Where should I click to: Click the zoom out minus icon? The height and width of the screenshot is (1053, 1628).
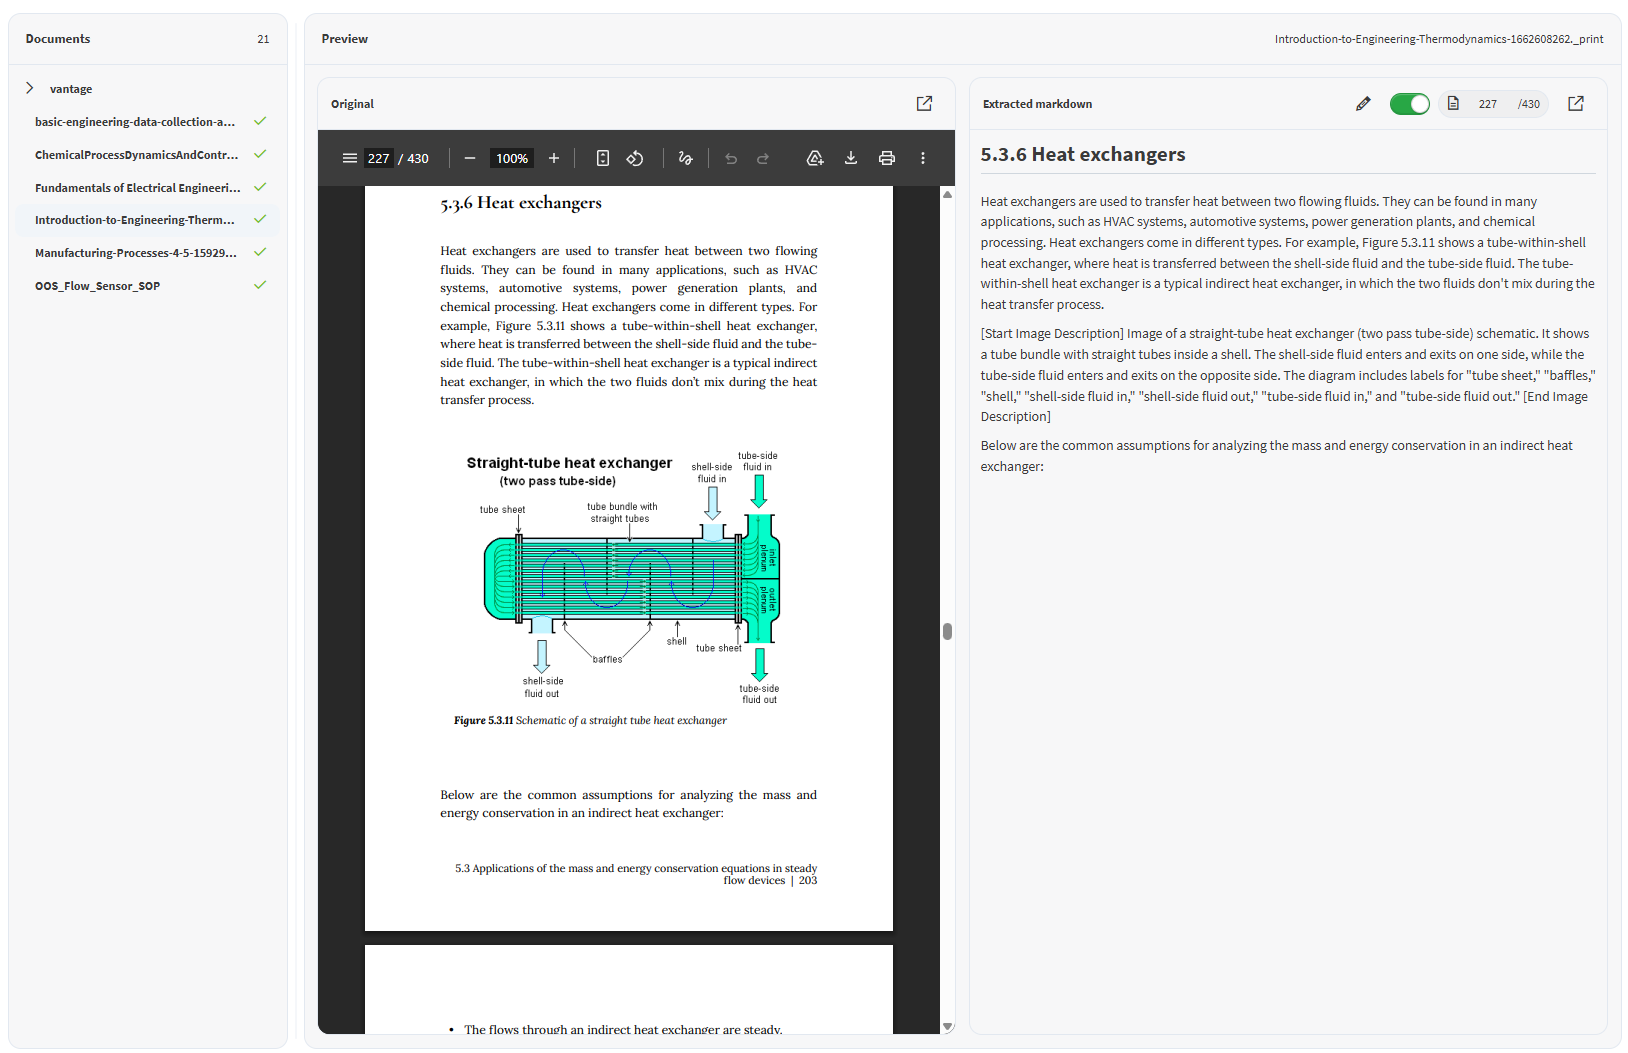point(470,158)
